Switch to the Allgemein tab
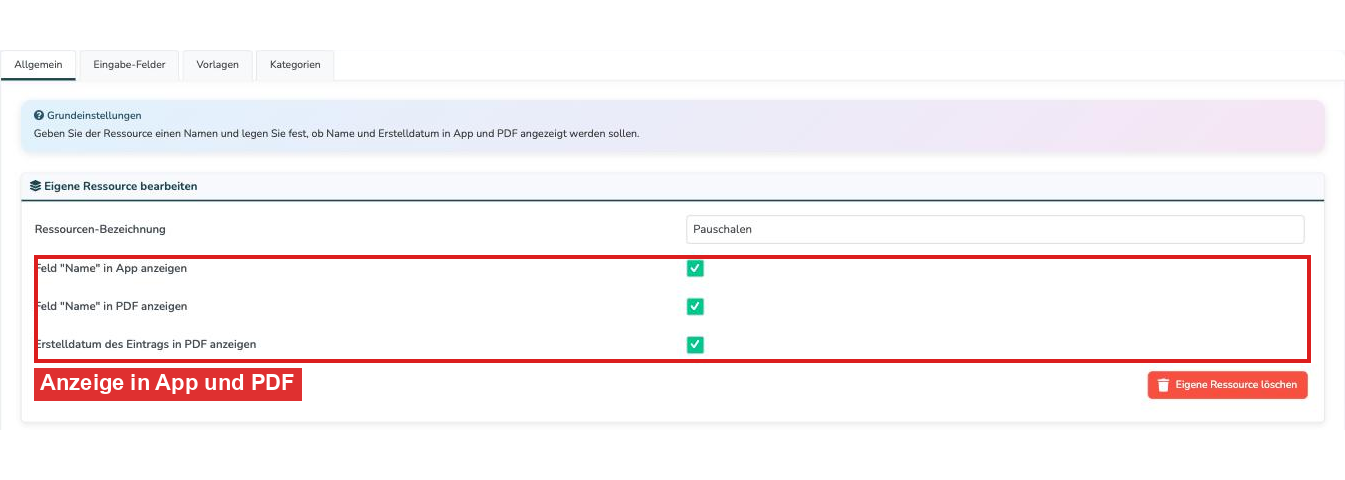1345x480 pixels. point(38,65)
